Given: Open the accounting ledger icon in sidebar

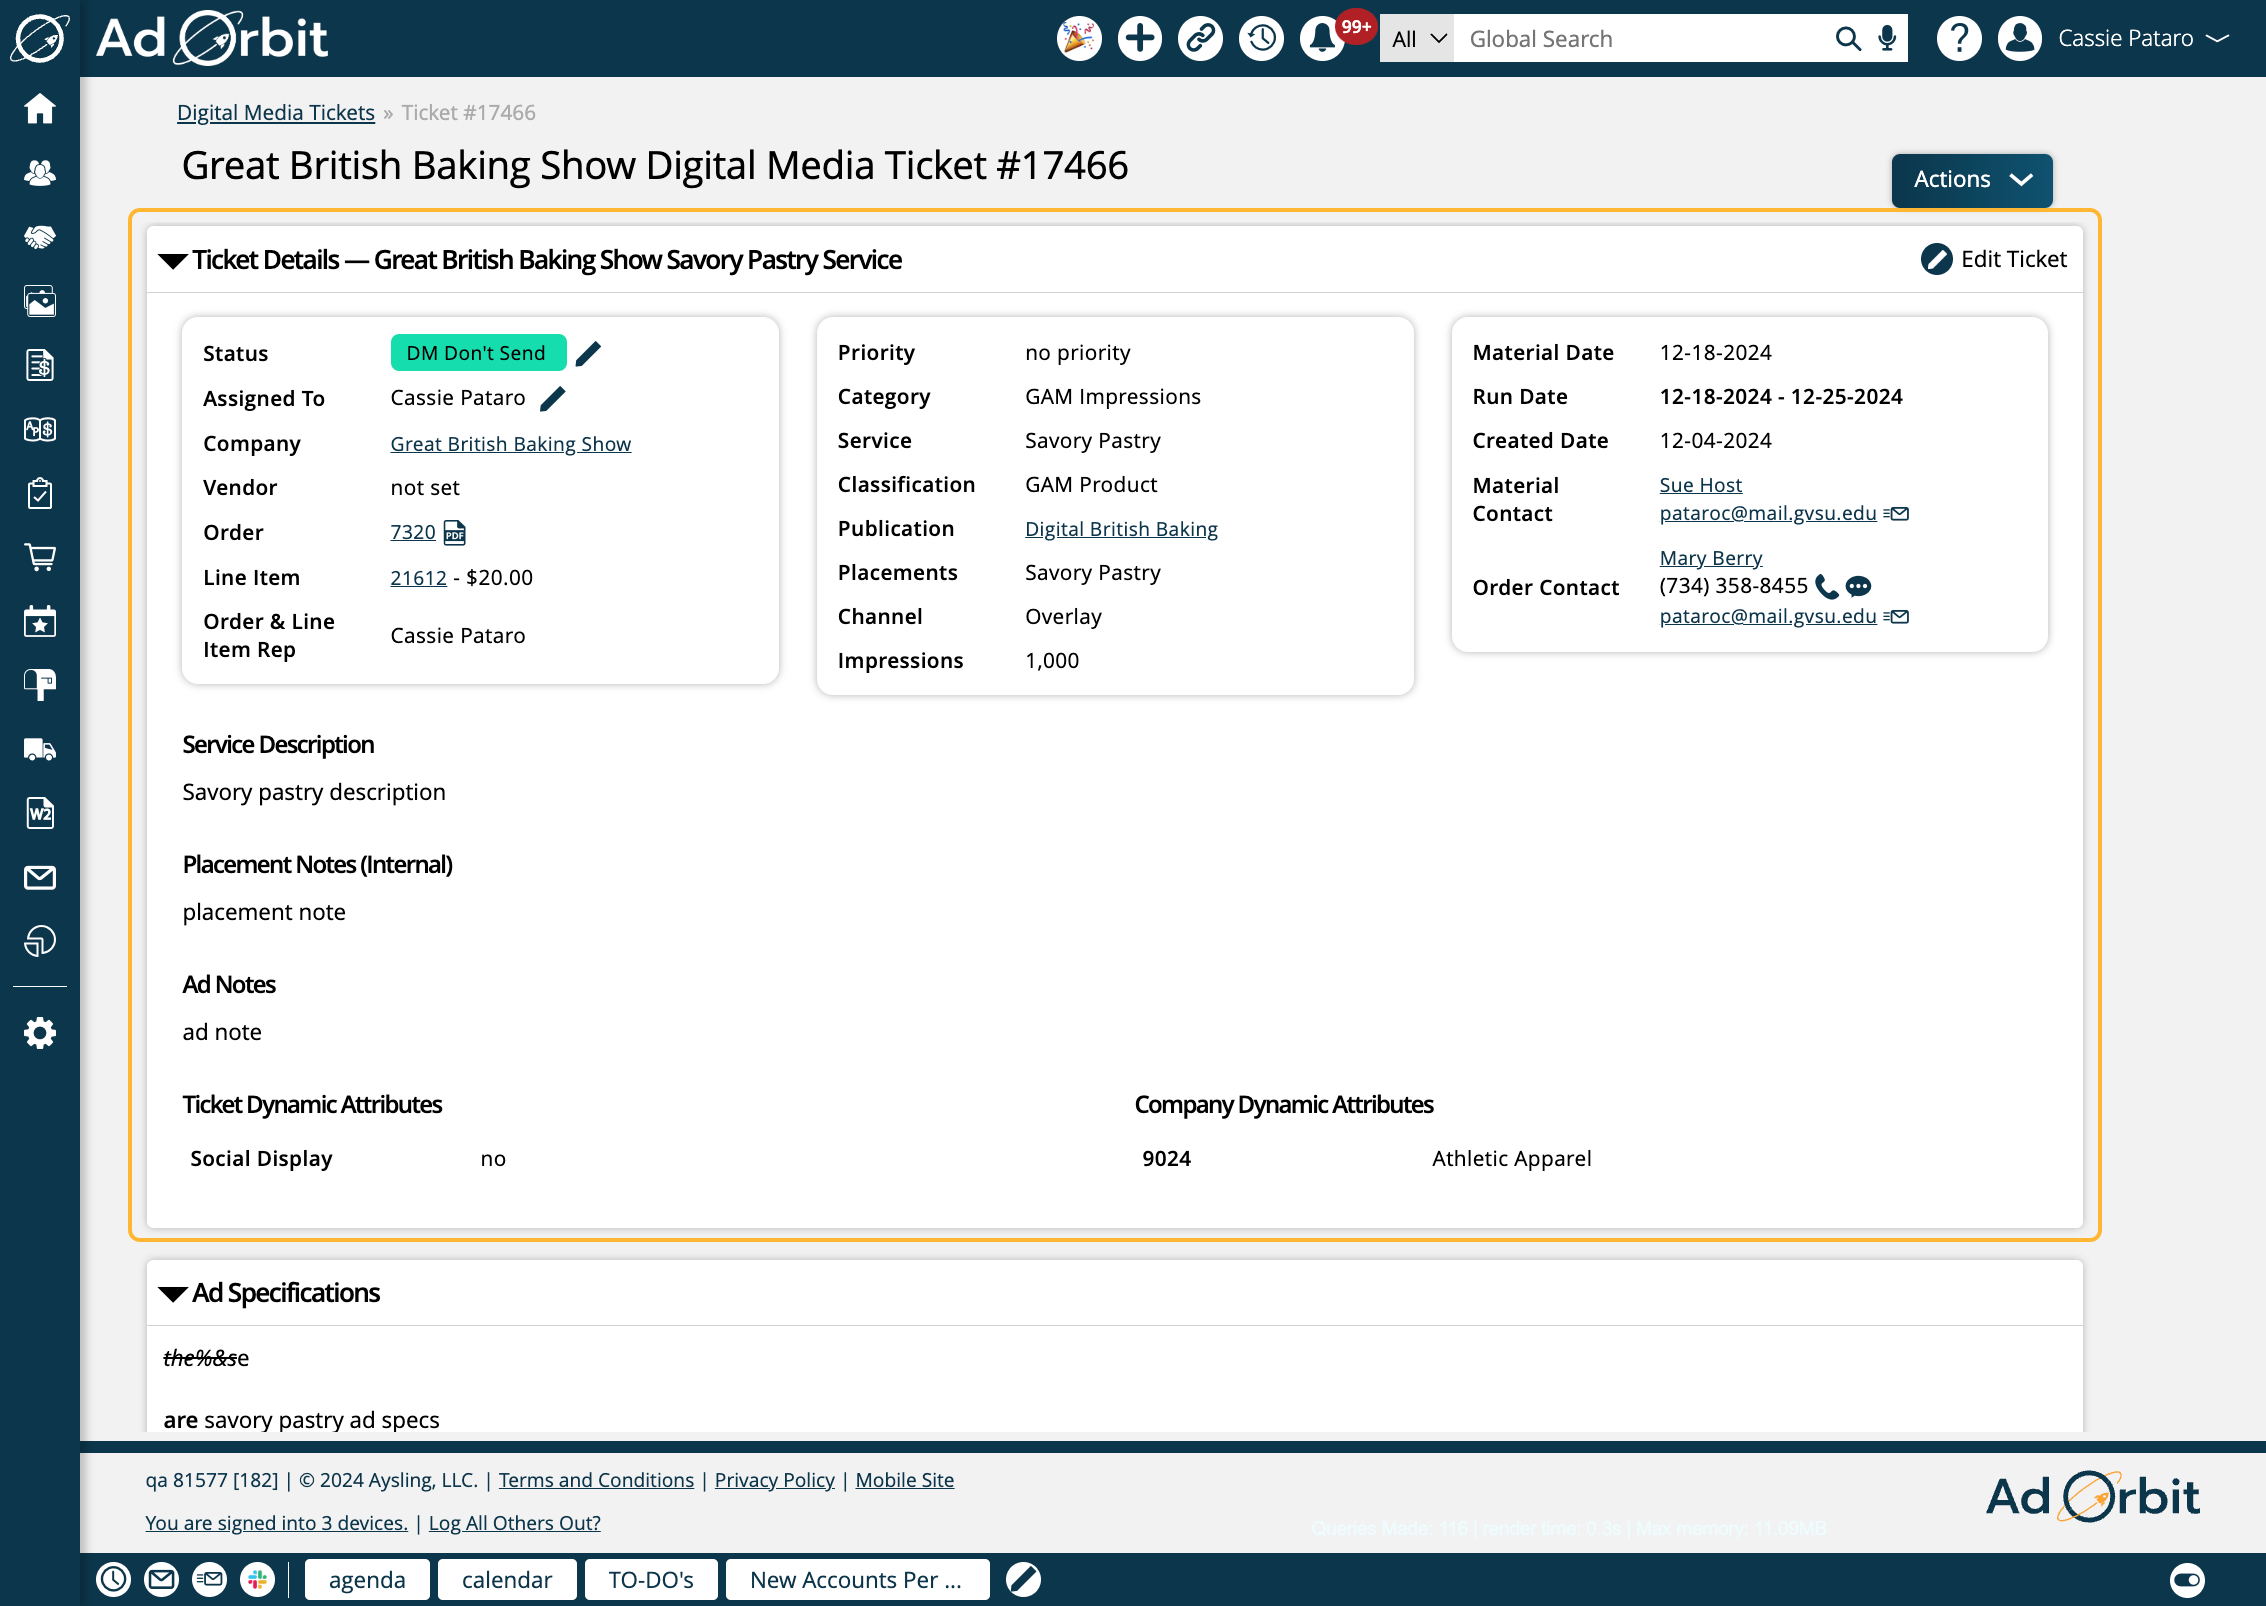Looking at the screenshot, I should click(x=40, y=429).
